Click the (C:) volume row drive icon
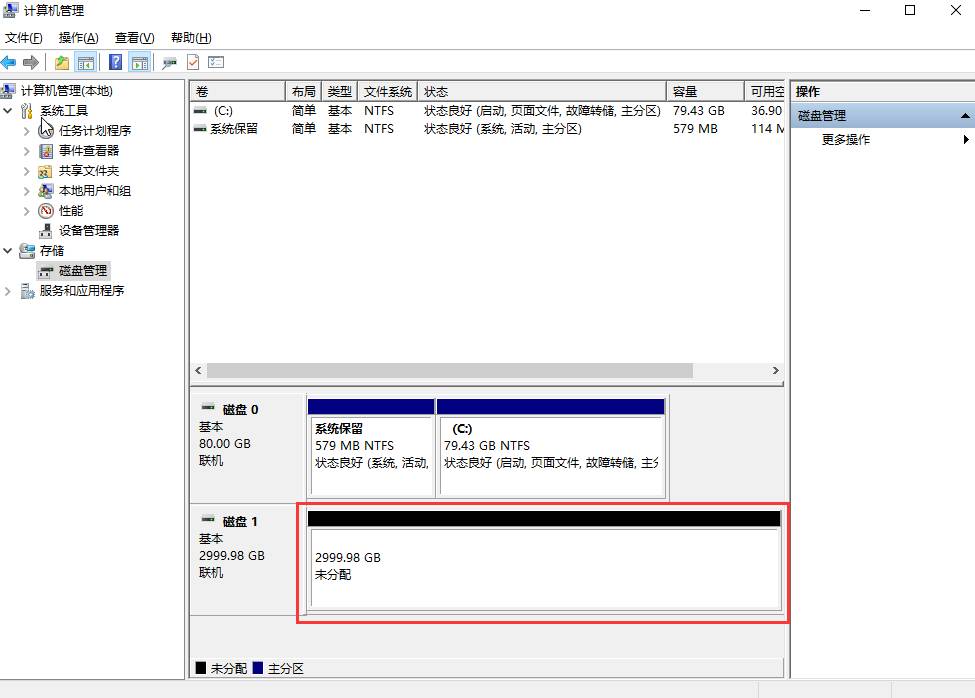The width and height of the screenshot is (975, 698). [200, 111]
